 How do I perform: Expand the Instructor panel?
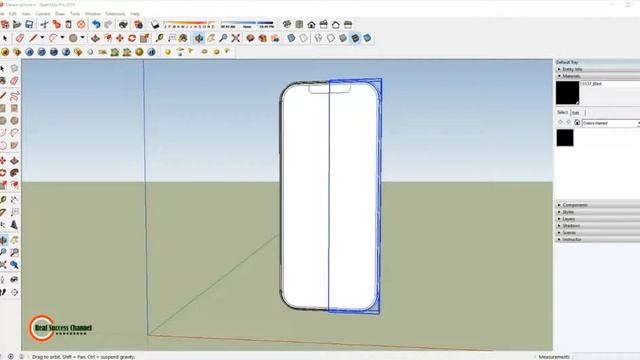coord(598,240)
